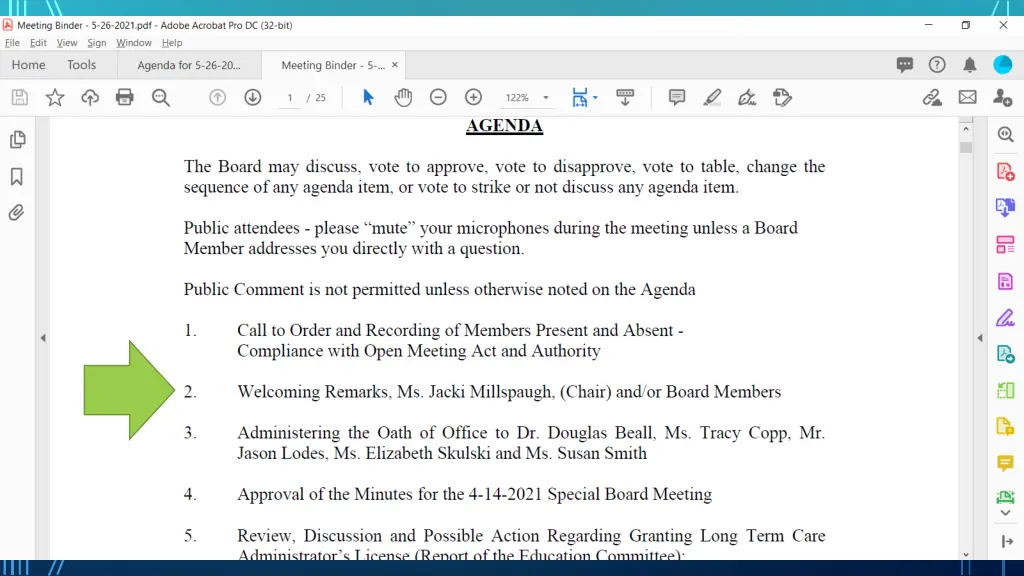Open the scrolling mode tool
This screenshot has height=576, width=1024.
(x=625, y=97)
